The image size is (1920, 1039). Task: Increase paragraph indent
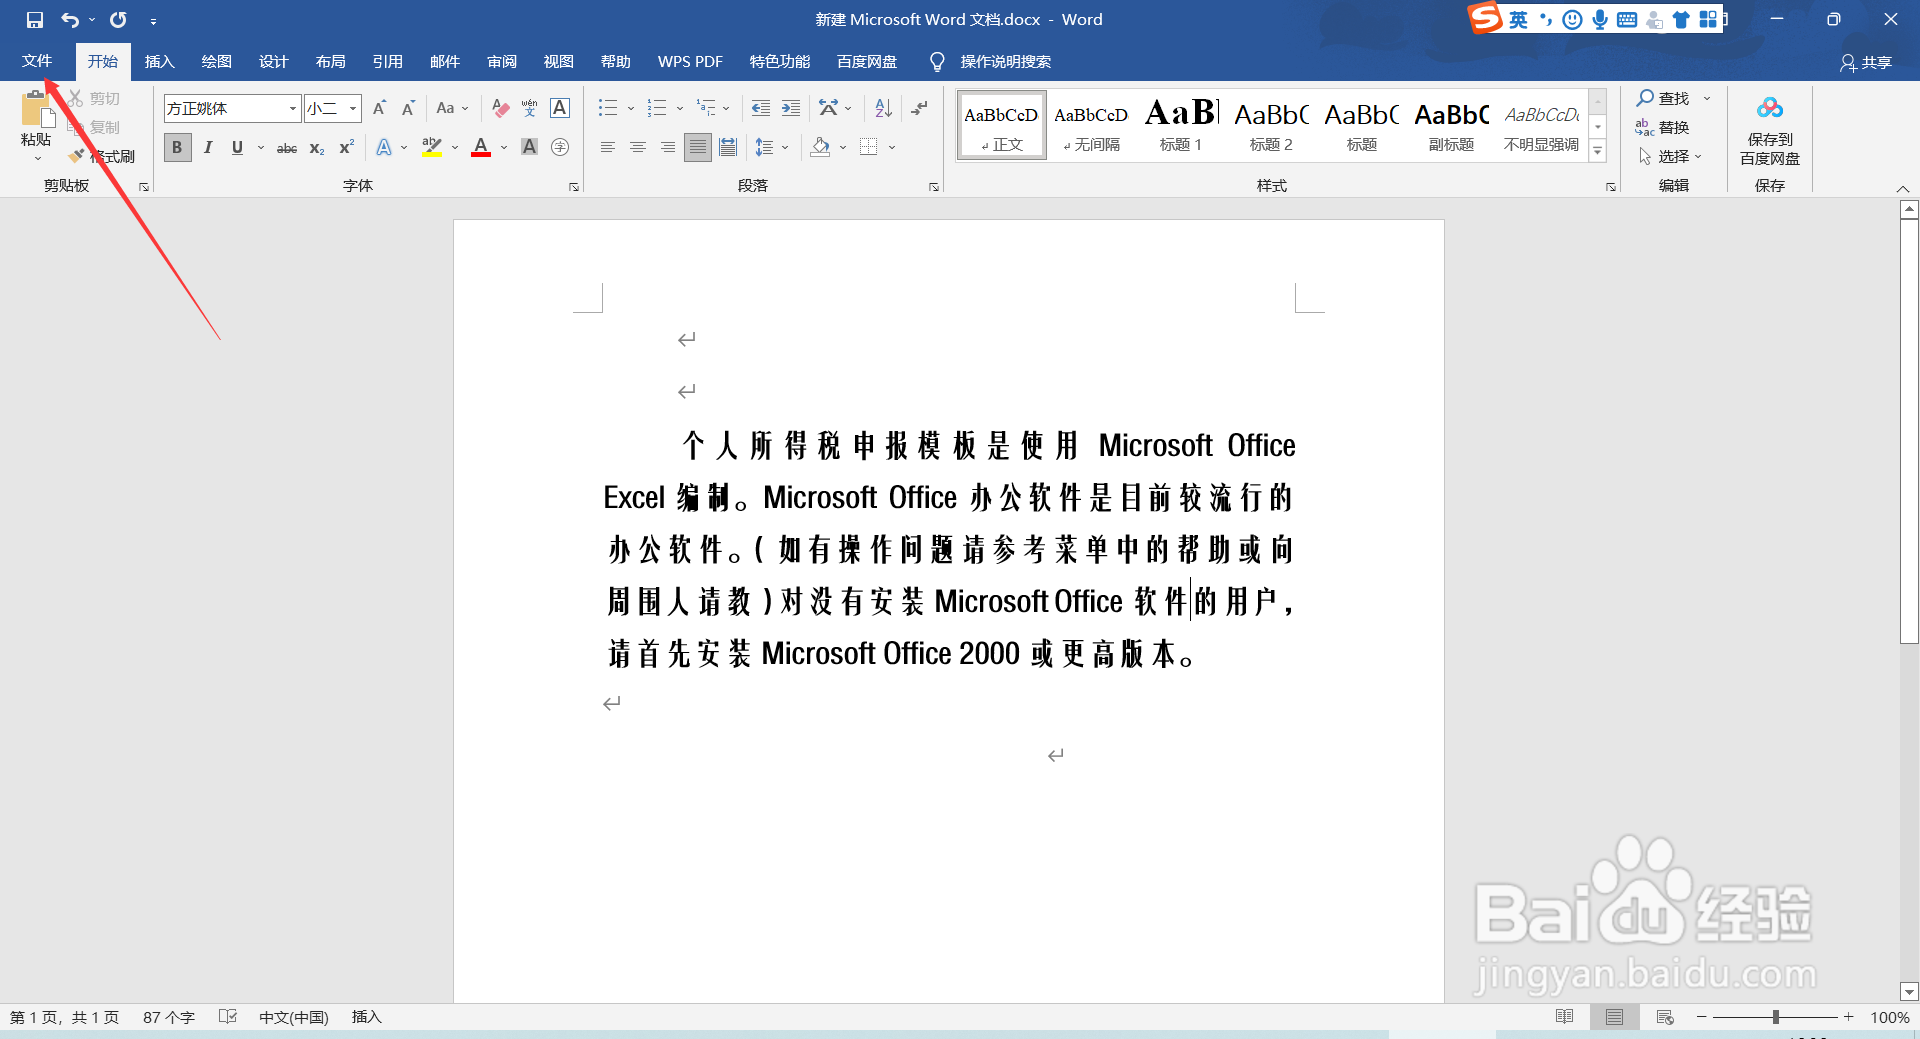coord(791,108)
